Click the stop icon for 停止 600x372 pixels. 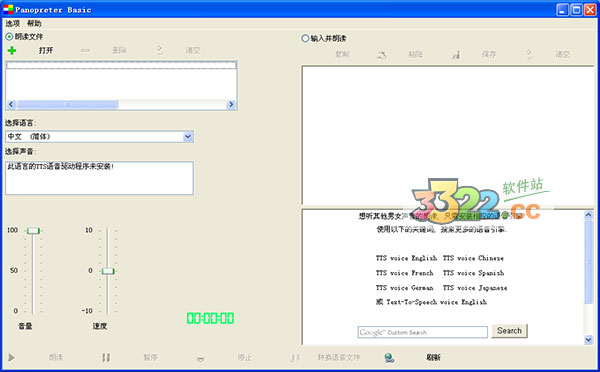200,358
